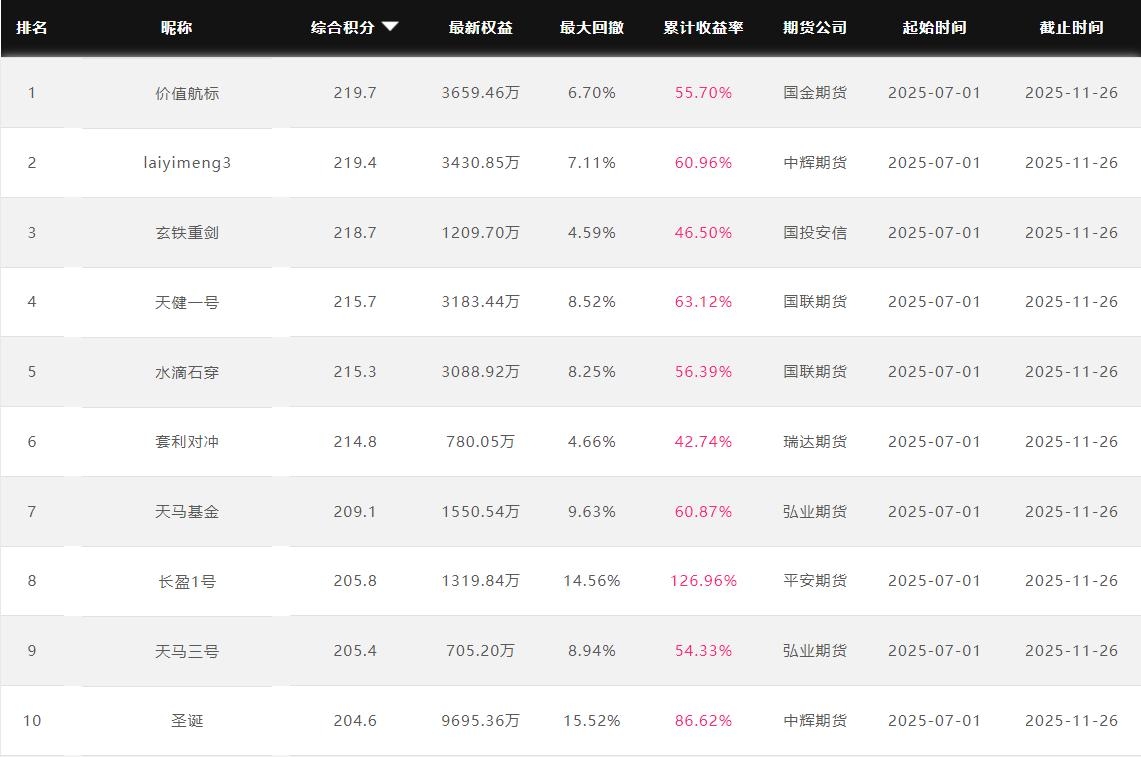Open 套利对冲 trader page

(187, 441)
